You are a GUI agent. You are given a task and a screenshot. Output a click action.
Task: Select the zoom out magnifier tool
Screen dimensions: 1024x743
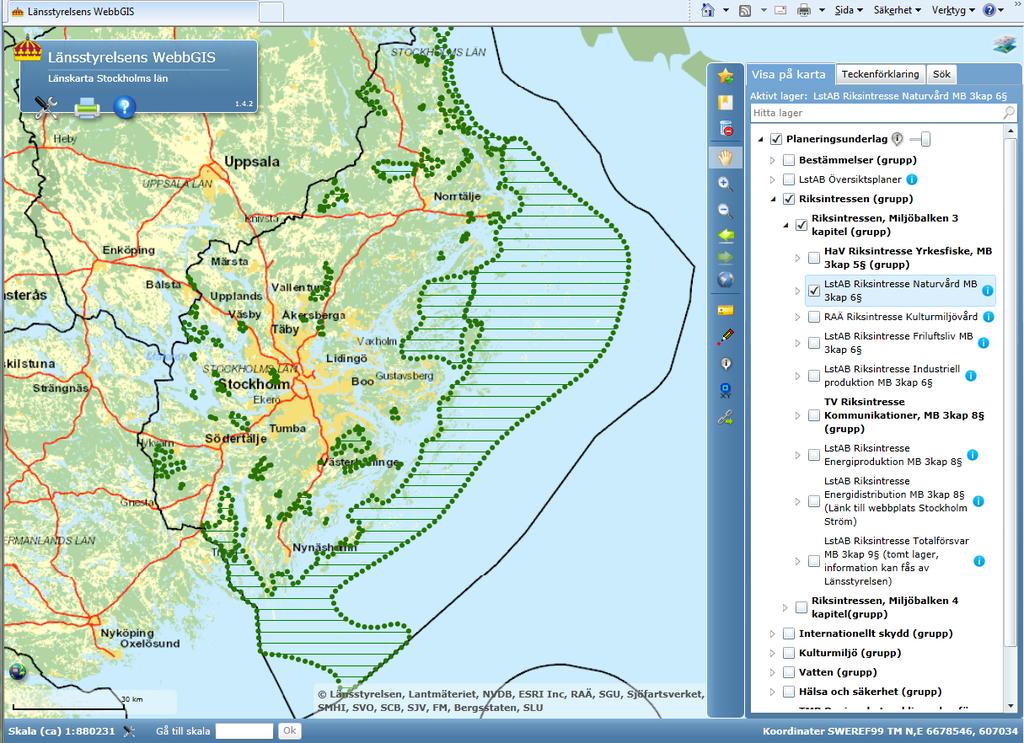click(x=725, y=210)
